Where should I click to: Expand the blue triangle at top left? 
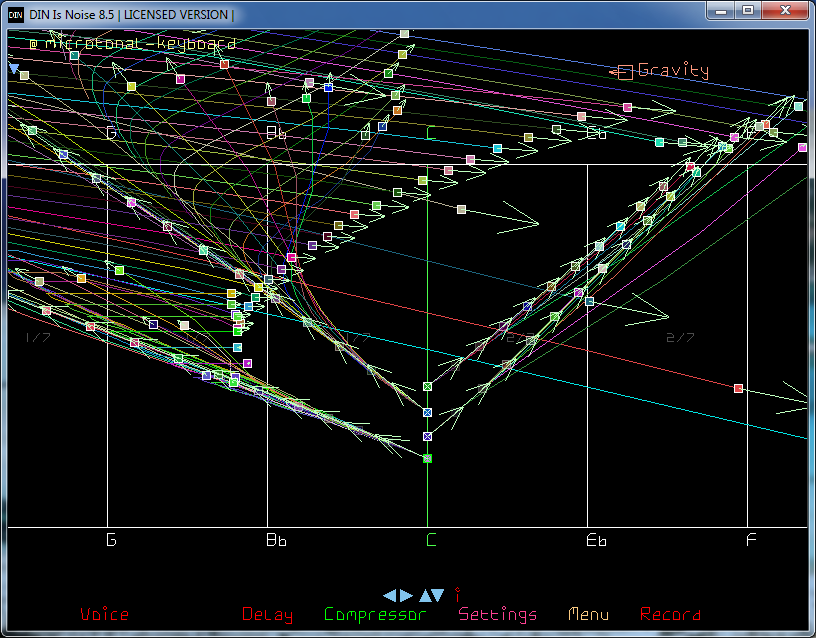(x=15, y=69)
